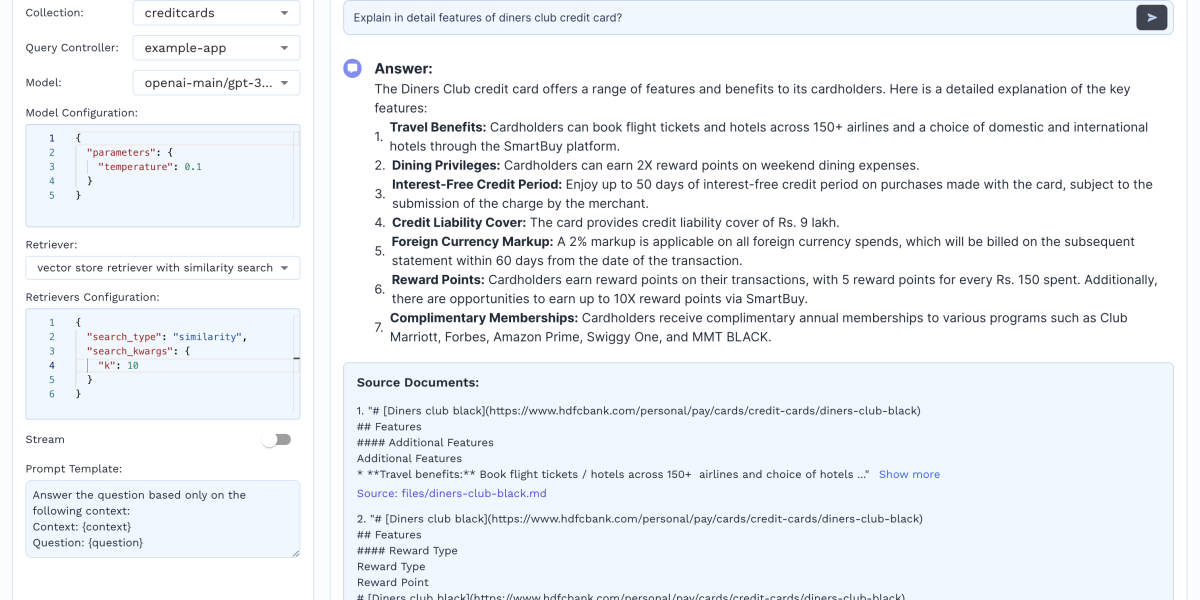This screenshot has width=1200, height=600.
Task: Click the Answer chat bubble icon
Action: (x=352, y=68)
